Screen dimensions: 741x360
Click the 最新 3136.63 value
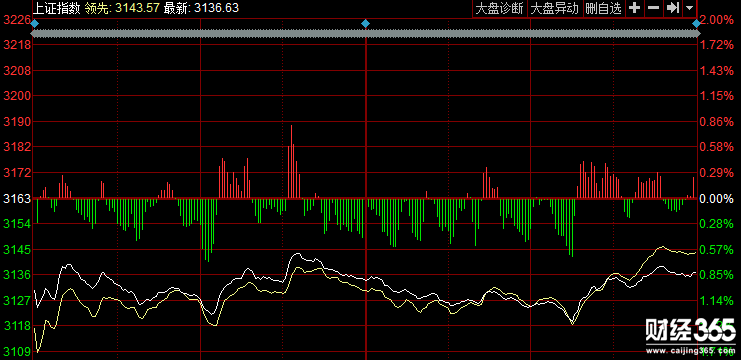point(201,8)
